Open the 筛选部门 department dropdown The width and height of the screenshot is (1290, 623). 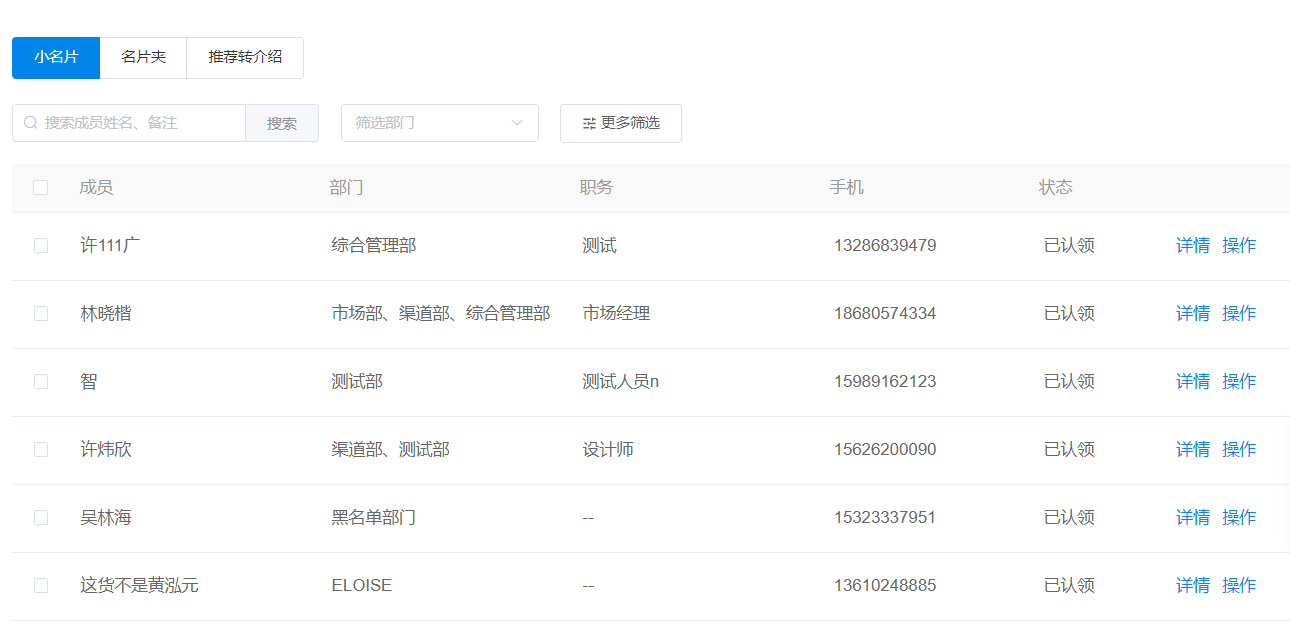coord(430,123)
